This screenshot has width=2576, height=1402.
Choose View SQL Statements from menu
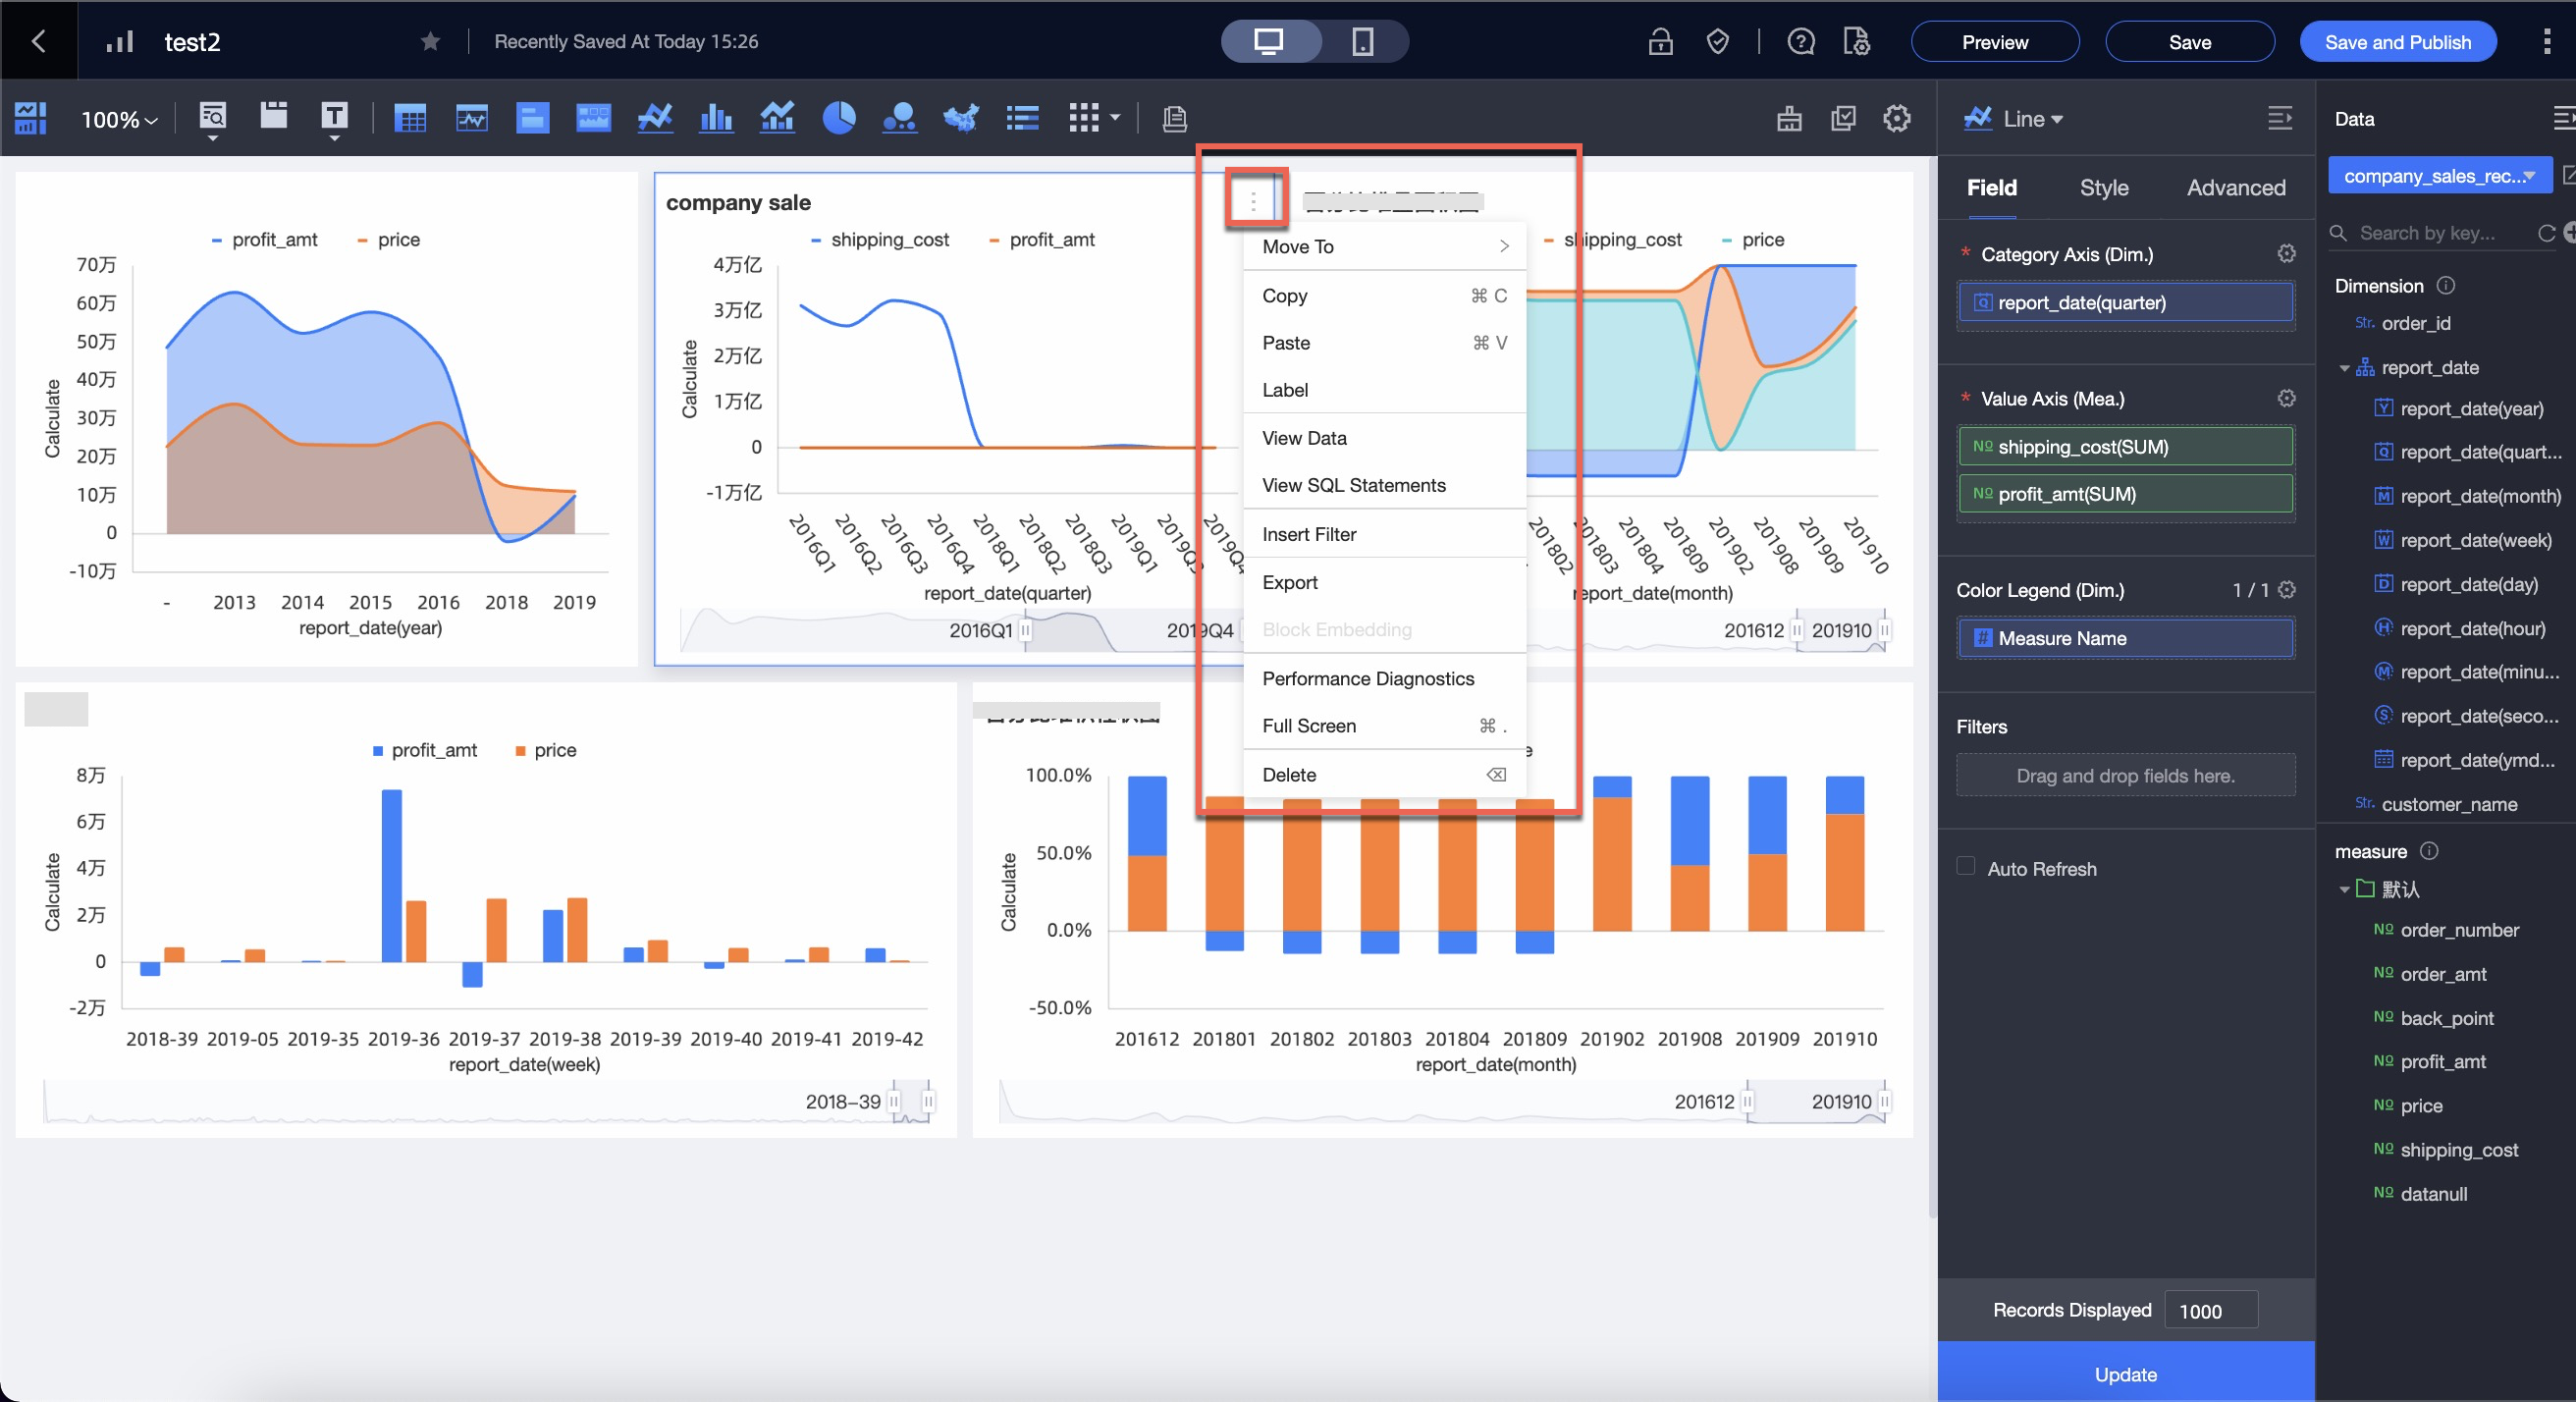[x=1353, y=485]
